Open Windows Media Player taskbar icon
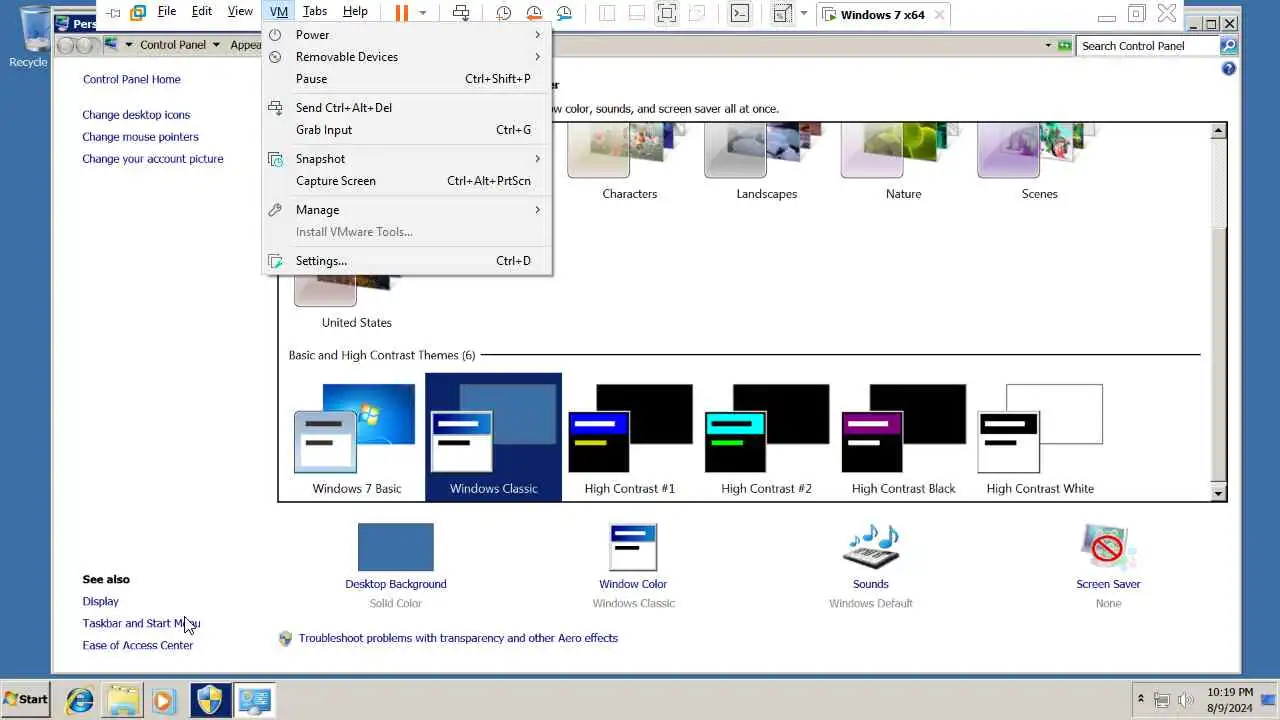The image size is (1280, 720). pos(163,700)
